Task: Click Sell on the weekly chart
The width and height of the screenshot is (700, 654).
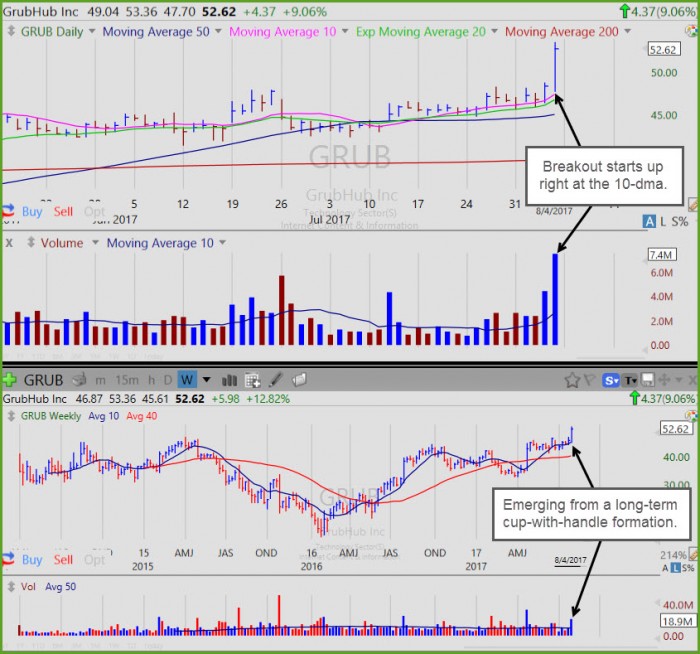Action: pyautogui.click(x=63, y=559)
